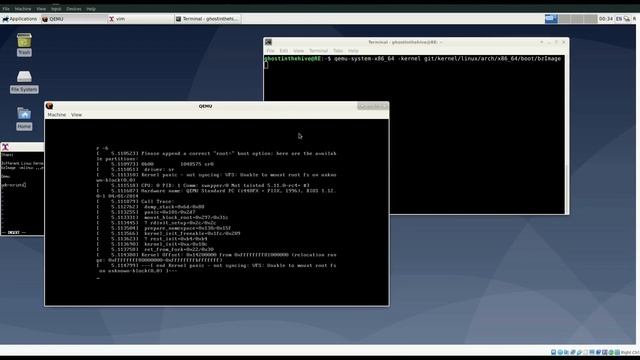Click the VirtualBox display status icon

[x=592, y=352]
